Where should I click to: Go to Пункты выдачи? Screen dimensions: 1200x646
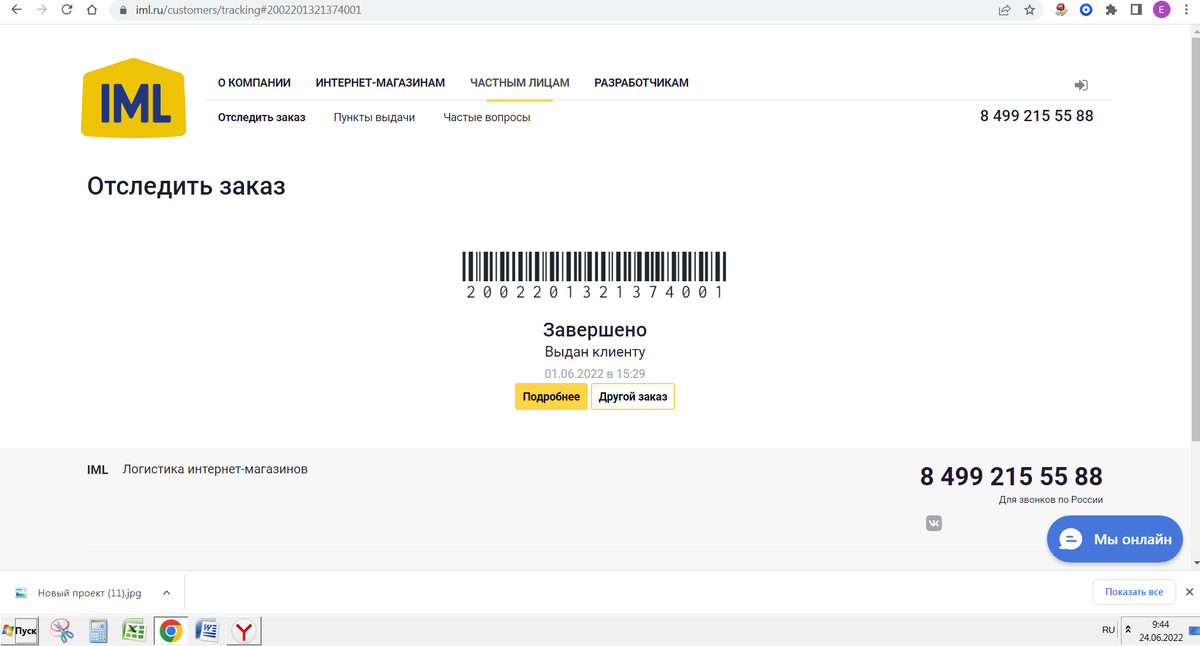(x=374, y=117)
